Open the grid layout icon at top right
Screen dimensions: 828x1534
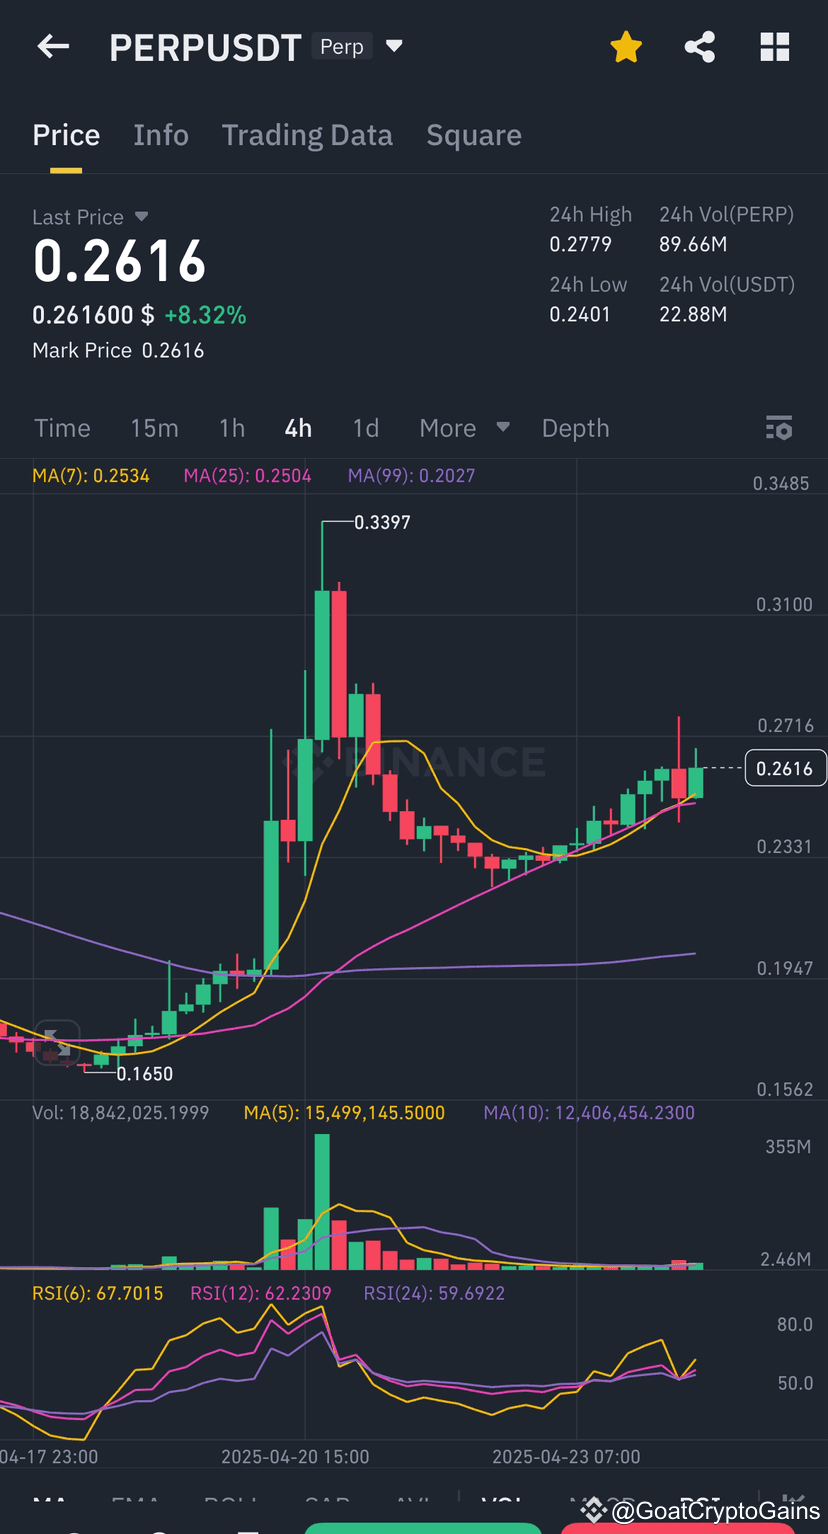coord(775,46)
